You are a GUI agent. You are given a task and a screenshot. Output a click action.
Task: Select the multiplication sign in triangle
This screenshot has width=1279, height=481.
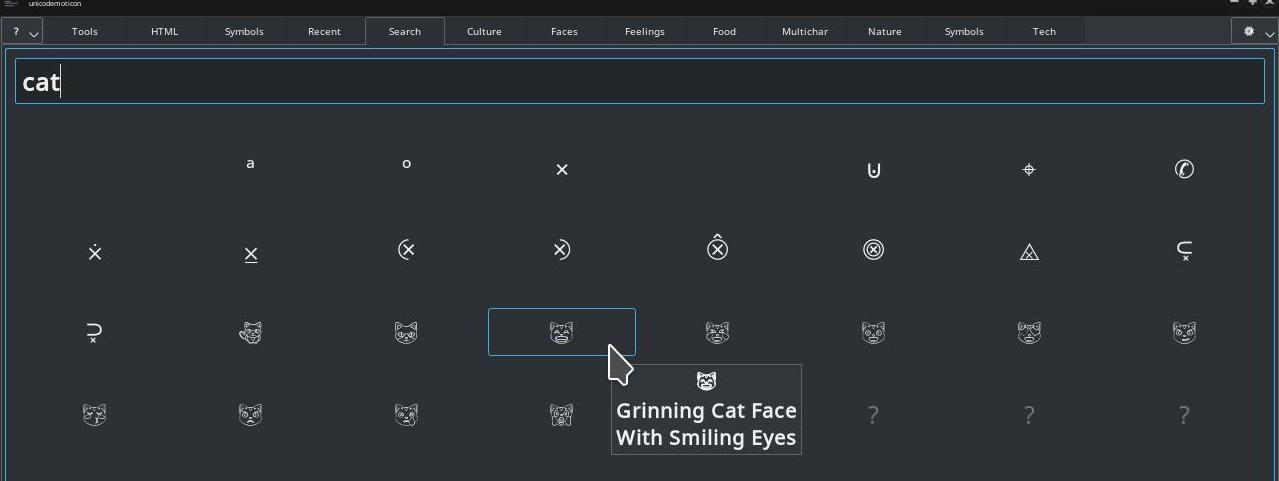pyautogui.click(x=1029, y=253)
